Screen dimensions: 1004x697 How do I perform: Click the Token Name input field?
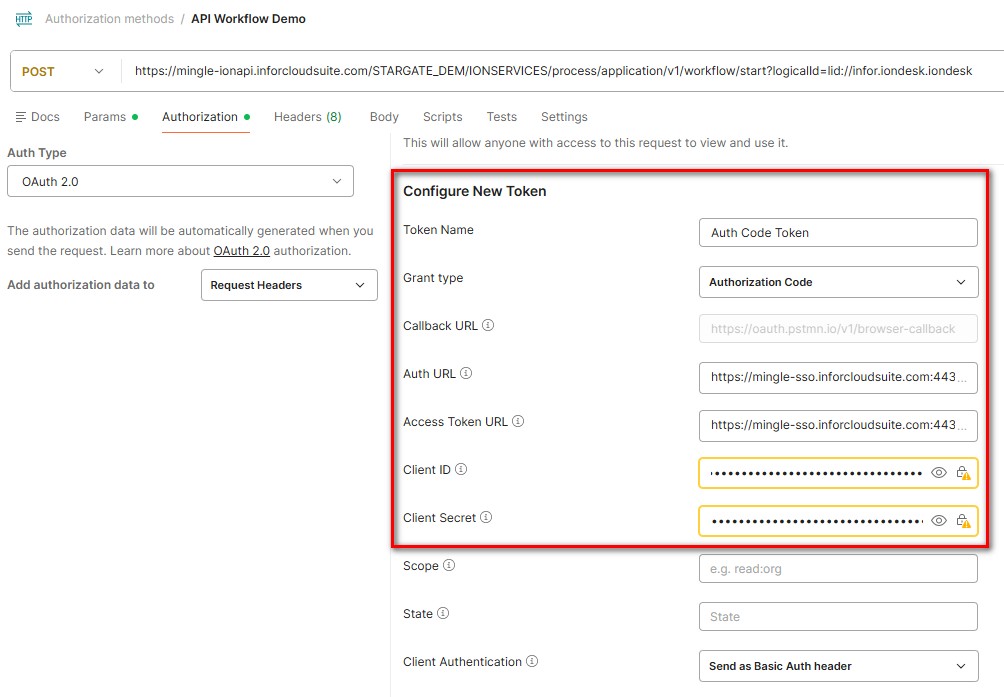point(837,233)
